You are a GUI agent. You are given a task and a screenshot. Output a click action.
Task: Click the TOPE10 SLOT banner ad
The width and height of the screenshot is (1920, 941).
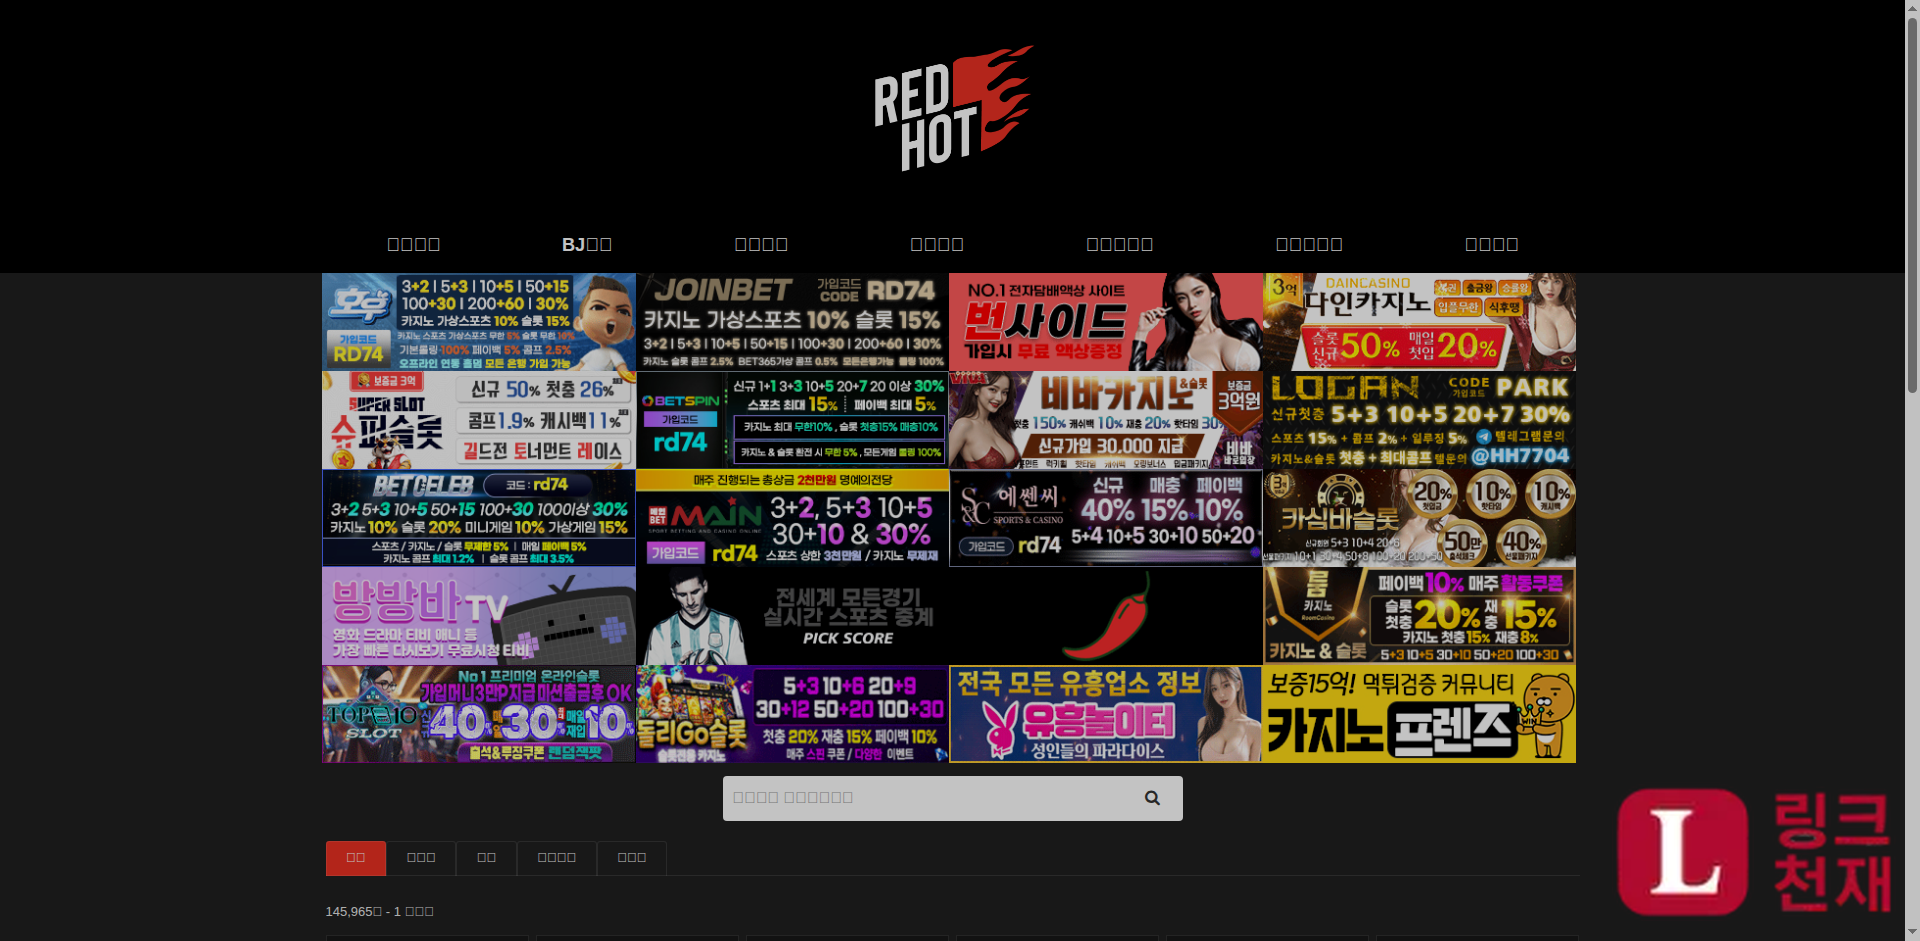[478, 714]
